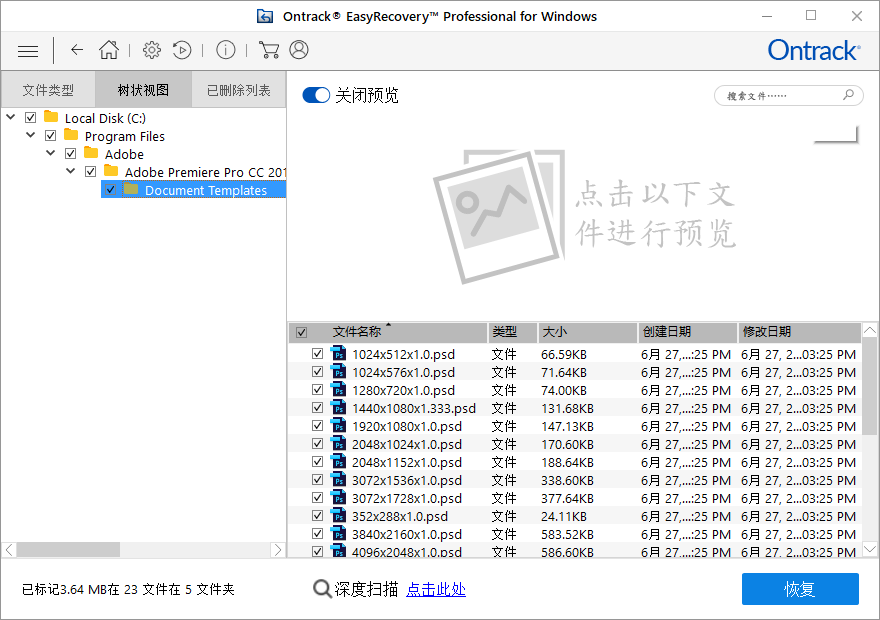Uncheck the Program Files checkbox
The image size is (880, 620).
pos(51,135)
